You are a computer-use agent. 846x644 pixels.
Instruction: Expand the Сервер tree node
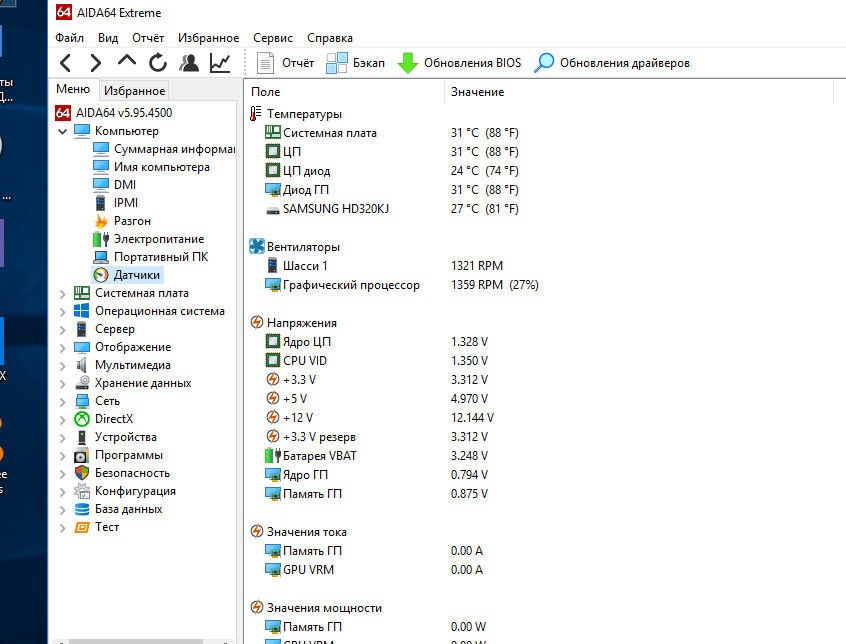[63, 330]
